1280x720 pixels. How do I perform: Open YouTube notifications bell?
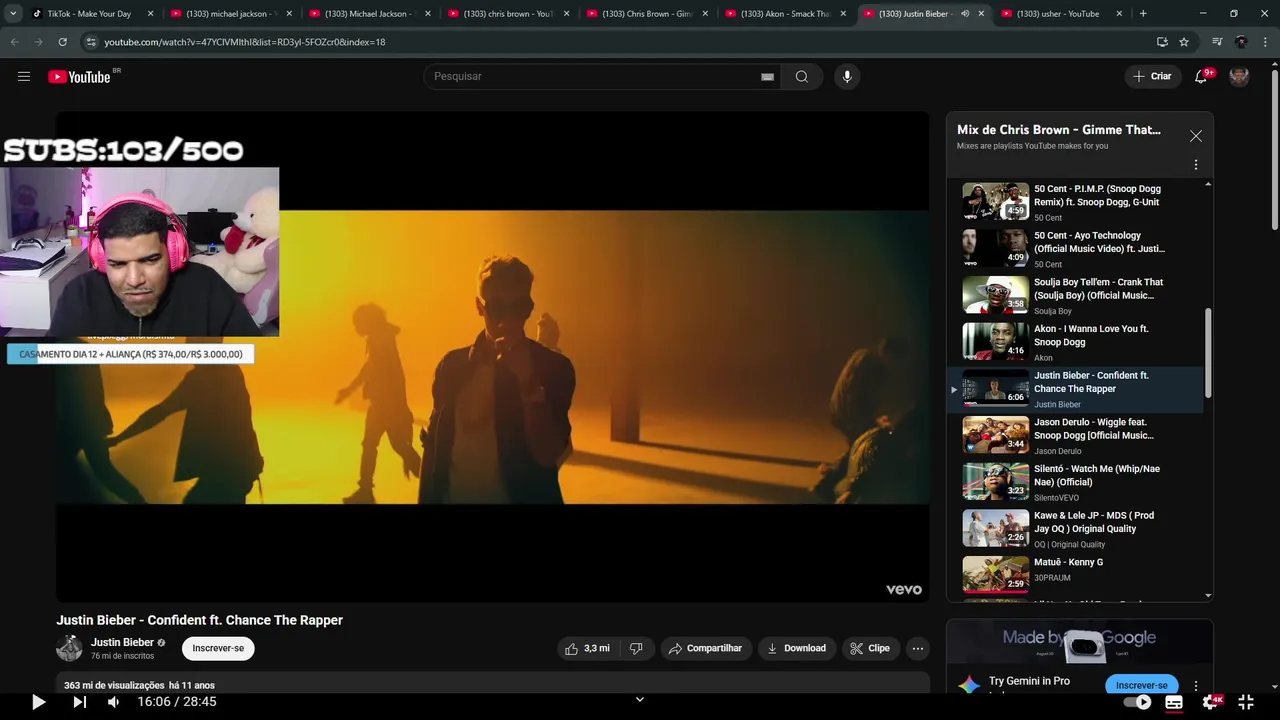(x=1201, y=77)
